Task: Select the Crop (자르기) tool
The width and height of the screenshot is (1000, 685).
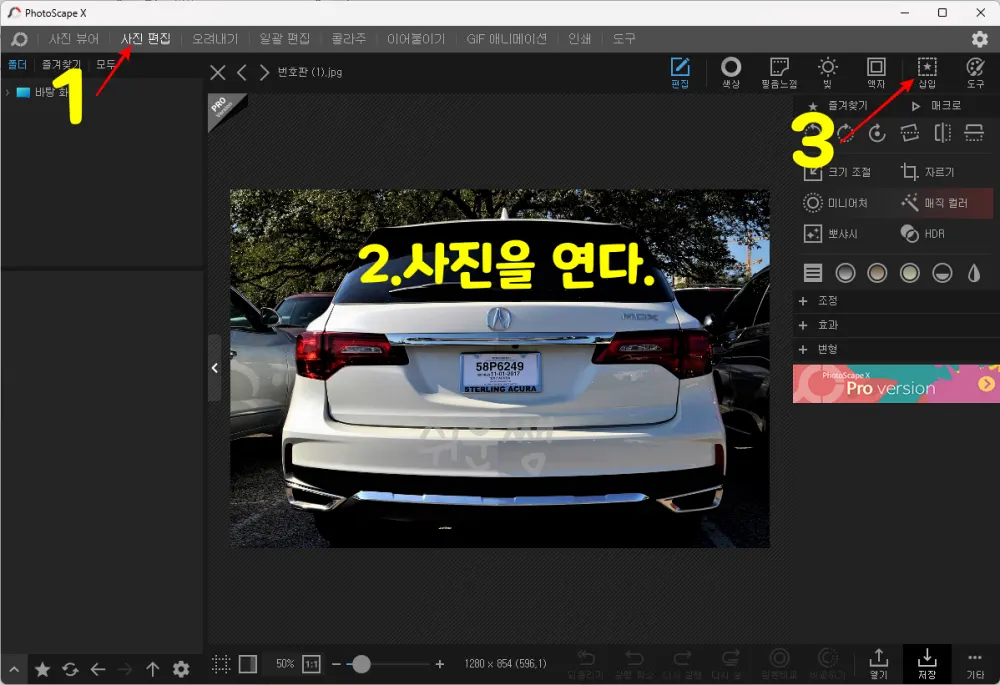Action: pos(926,171)
